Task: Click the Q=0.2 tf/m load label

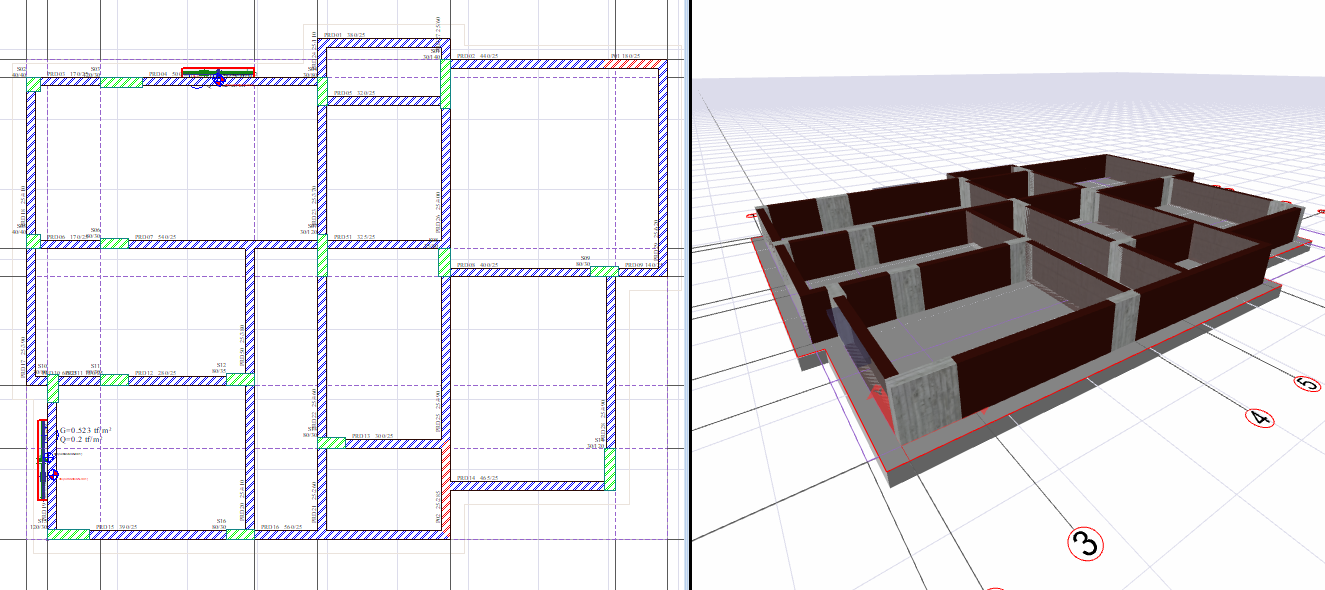Action: [80, 440]
